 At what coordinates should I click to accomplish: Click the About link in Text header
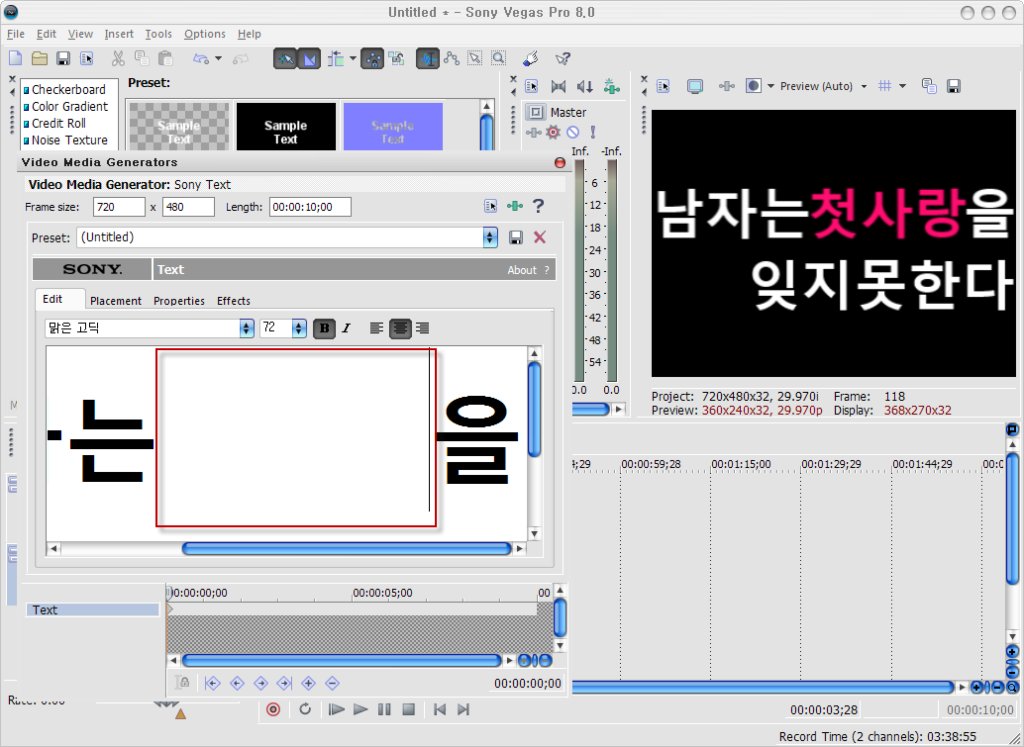coord(522,270)
